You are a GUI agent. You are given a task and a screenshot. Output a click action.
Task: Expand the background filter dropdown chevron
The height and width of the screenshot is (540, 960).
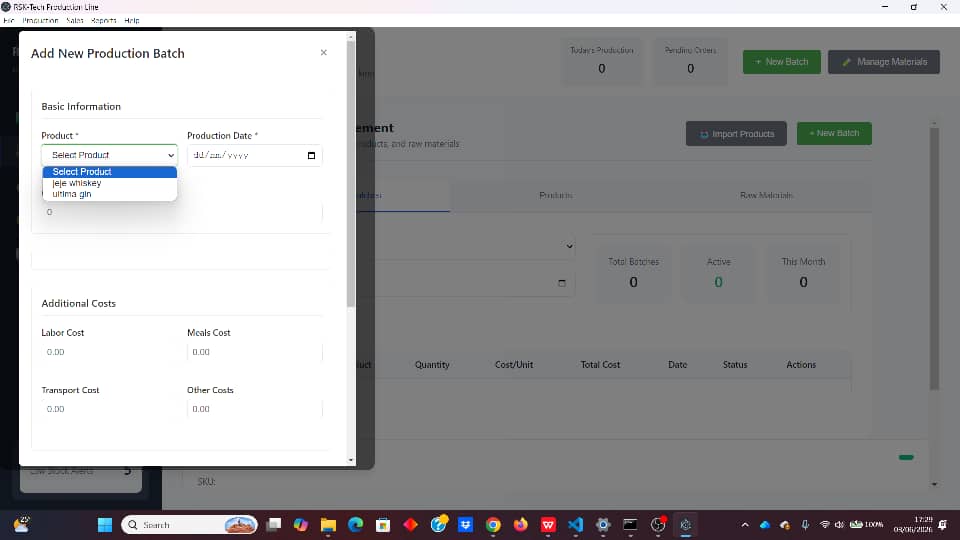(569, 246)
